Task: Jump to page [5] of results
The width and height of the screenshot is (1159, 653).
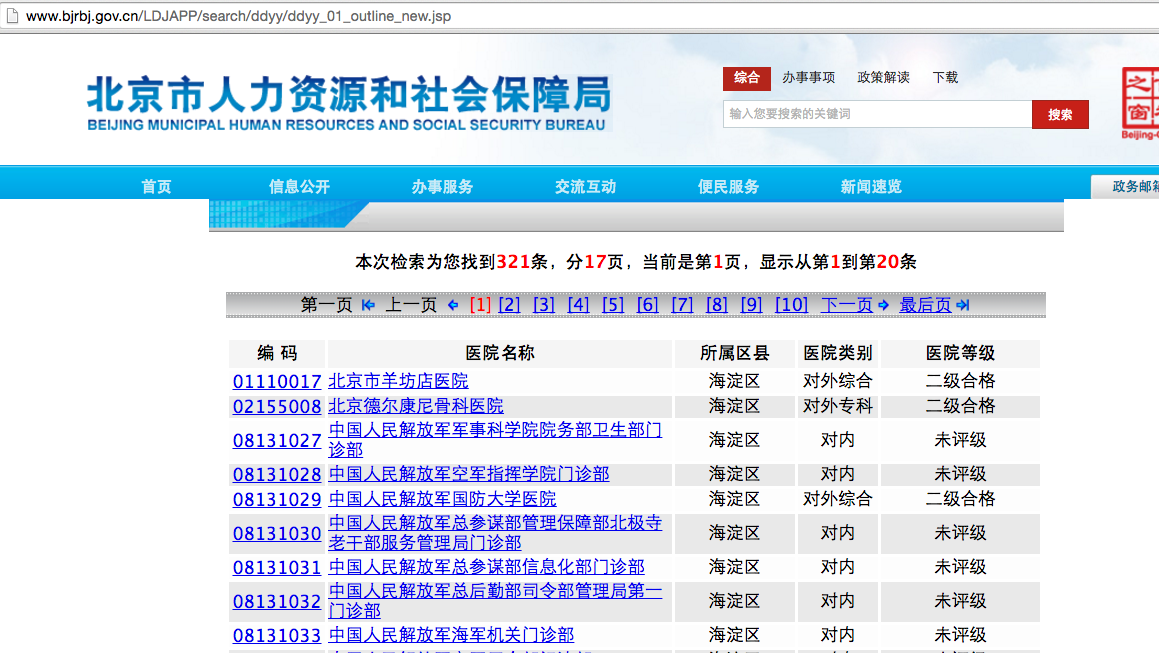Action: (x=613, y=305)
